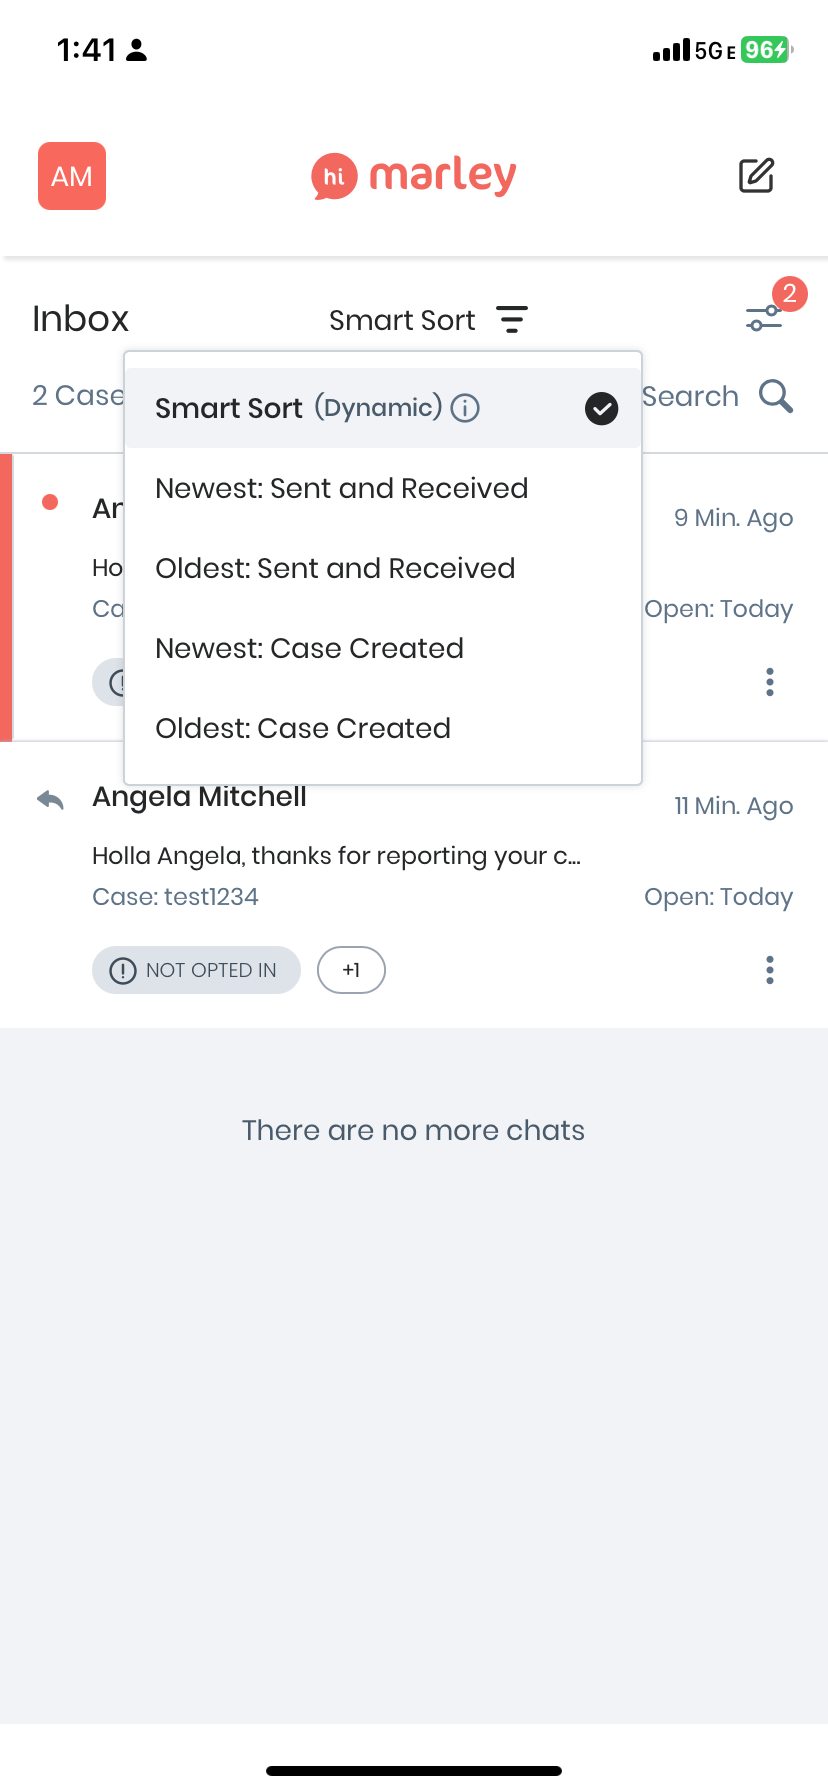Viewport: 828px width, 1792px height.
Task: Choose Oldest: Case Created sort
Action: (303, 728)
